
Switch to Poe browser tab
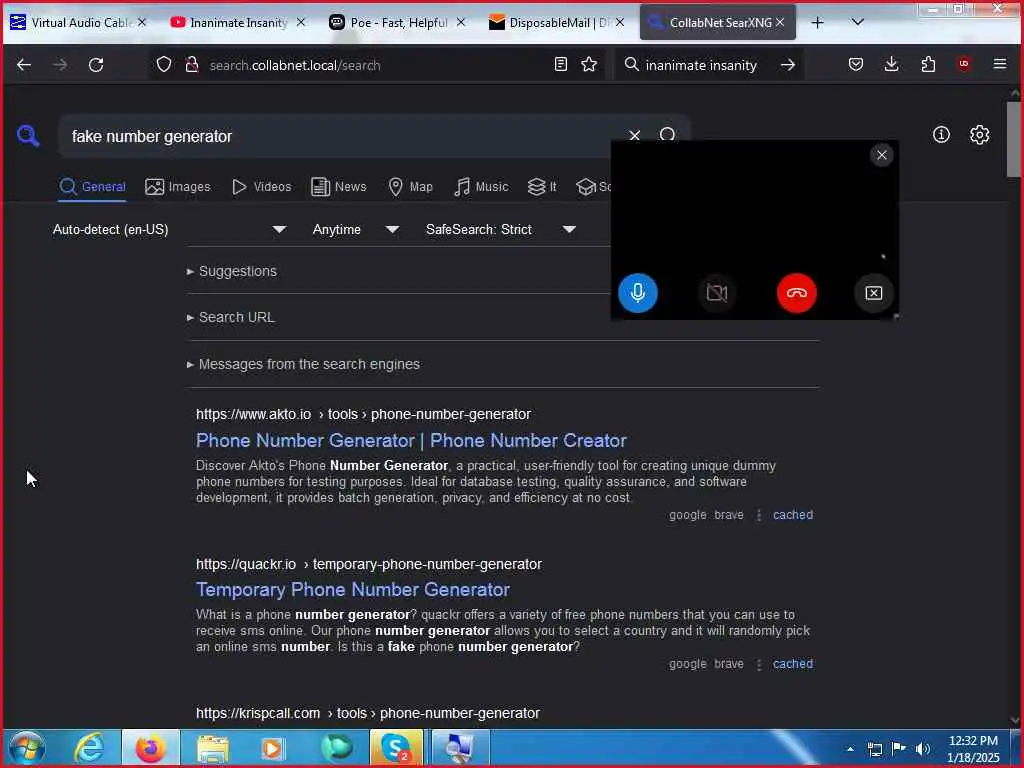397,22
